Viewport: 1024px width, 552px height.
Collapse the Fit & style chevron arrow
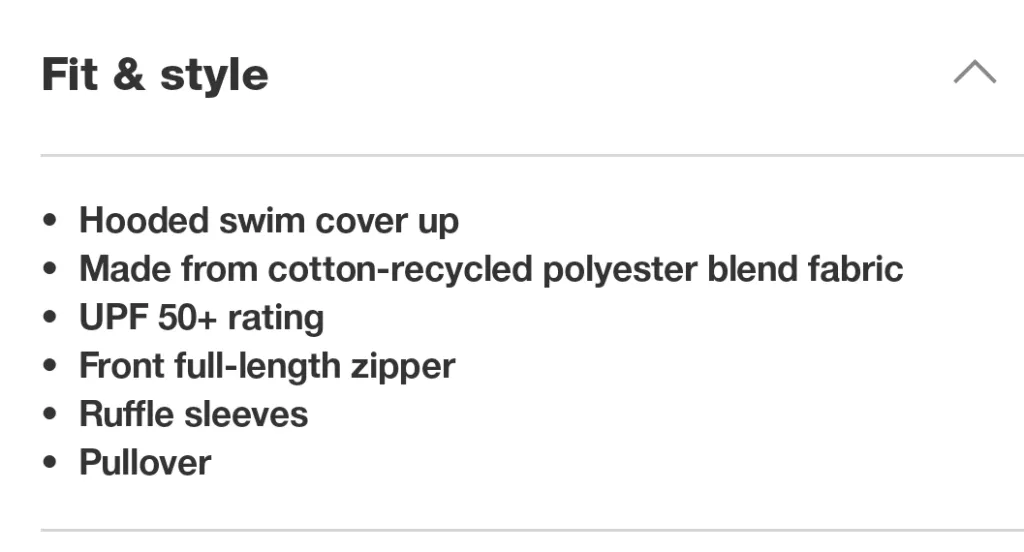point(974,73)
